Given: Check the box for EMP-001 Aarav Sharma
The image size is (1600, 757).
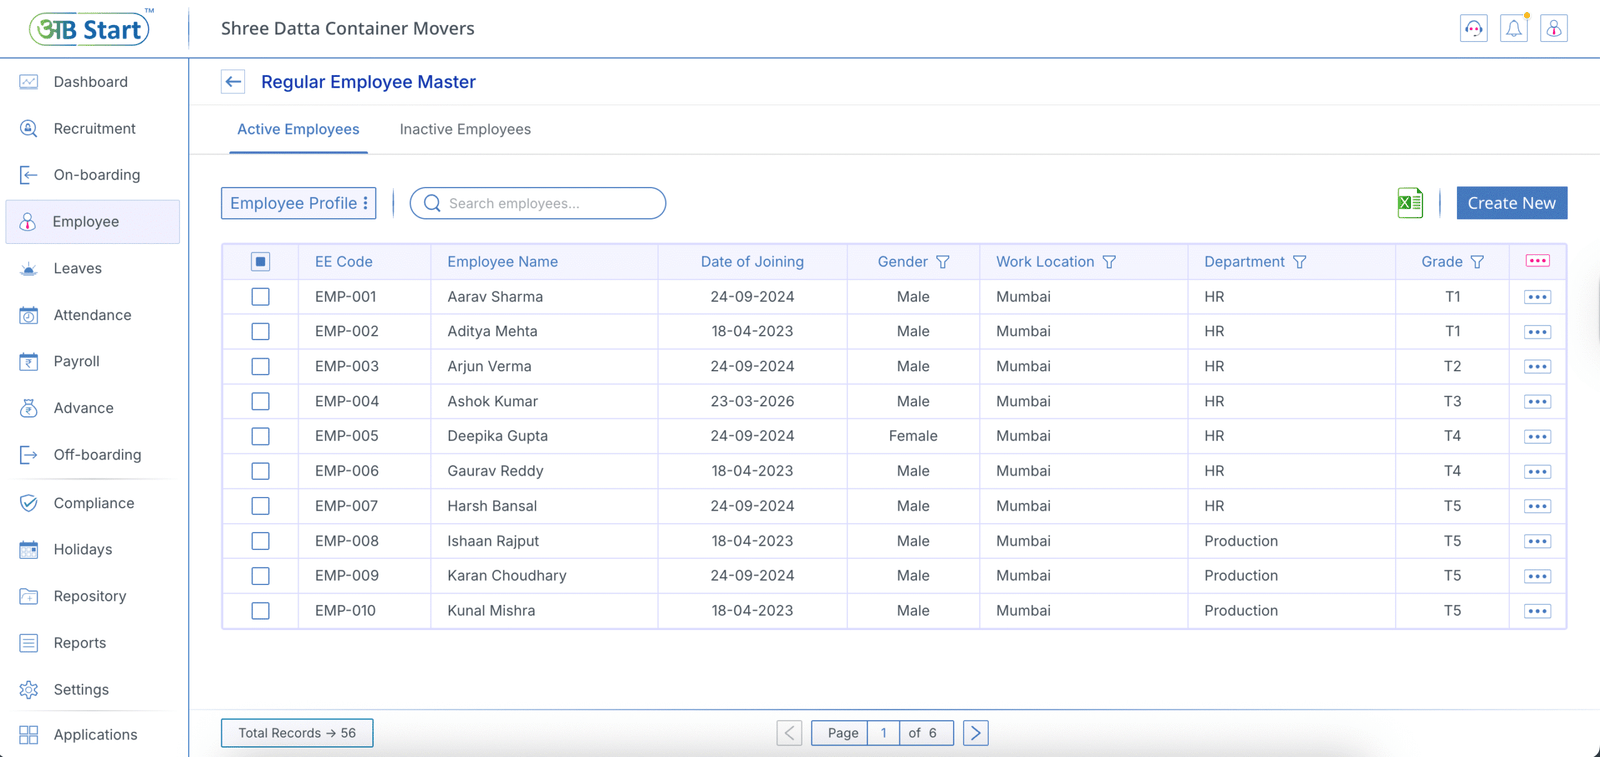Looking at the screenshot, I should coord(260,297).
